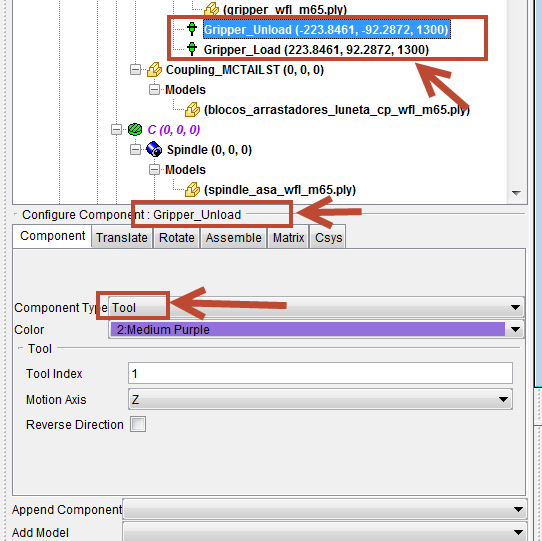This screenshot has width=542, height=541.
Task: Enable the Reverse Direction checkbox
Action: 138,424
